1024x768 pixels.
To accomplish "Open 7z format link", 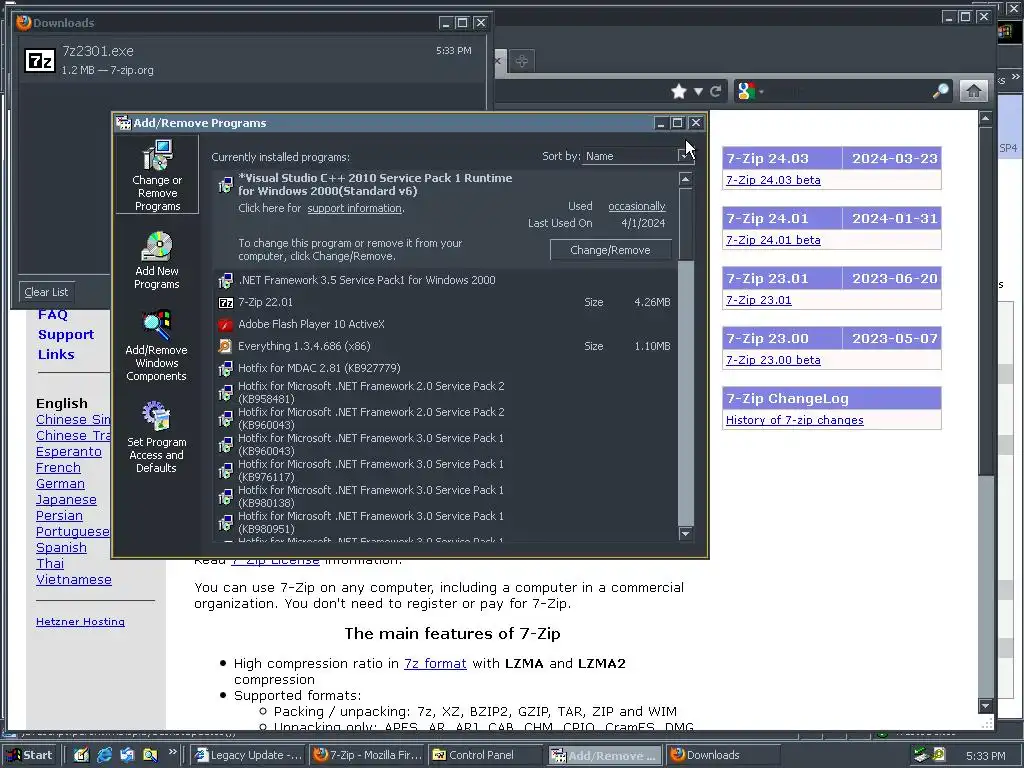I will [435, 664].
